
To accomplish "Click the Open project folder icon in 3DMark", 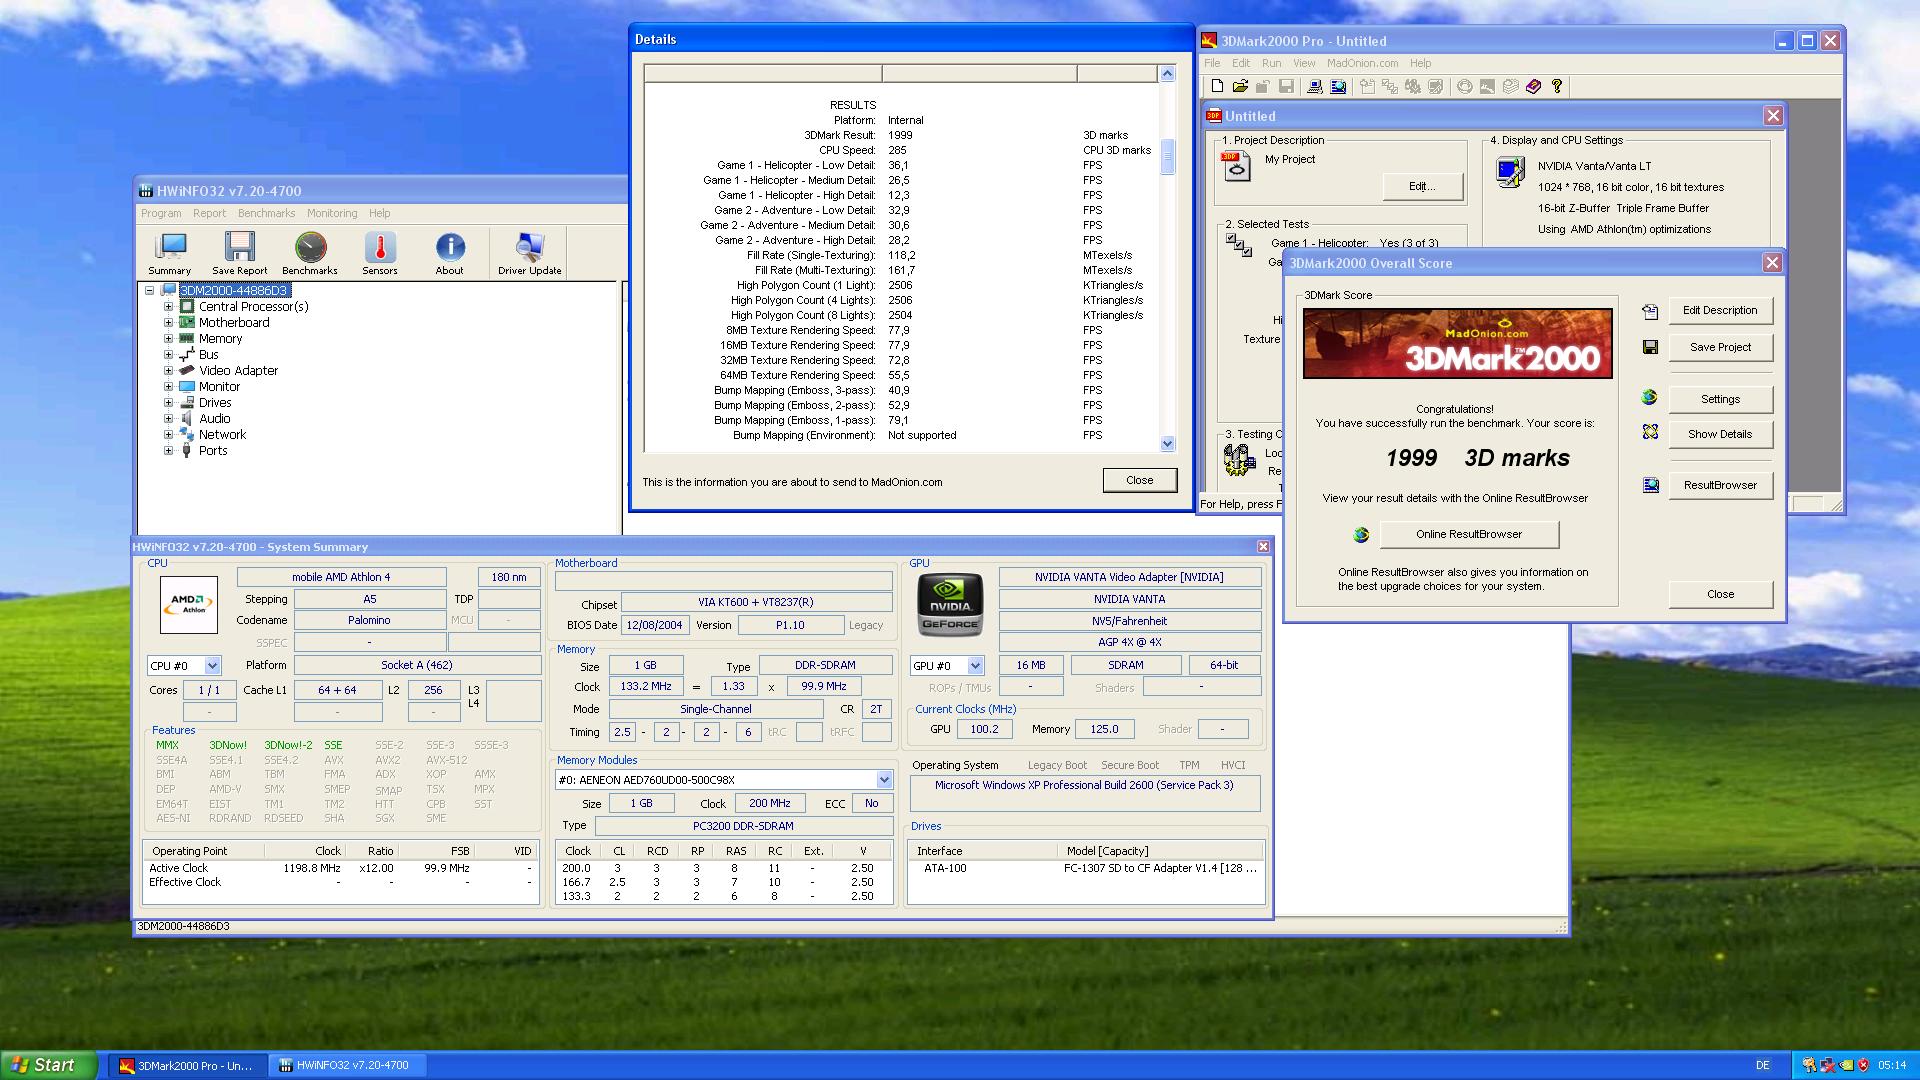I will (x=1240, y=87).
